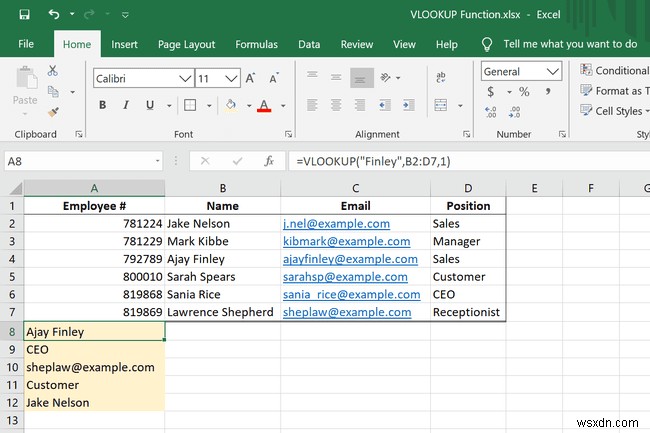Viewport: 650px width, 433px height.
Task: Select the highlighted Bottom Align button
Action: (x=361, y=78)
